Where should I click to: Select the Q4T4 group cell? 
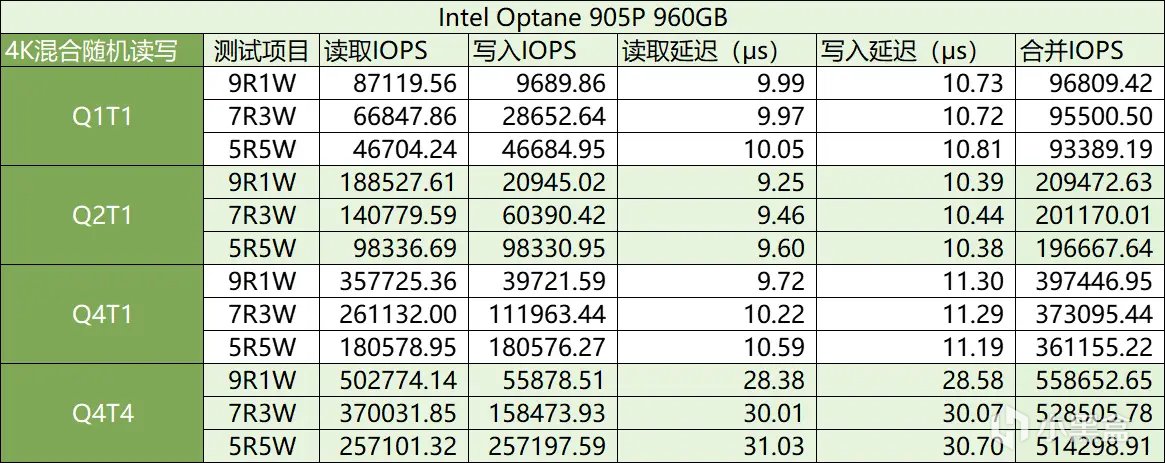pyautogui.click(x=100, y=413)
